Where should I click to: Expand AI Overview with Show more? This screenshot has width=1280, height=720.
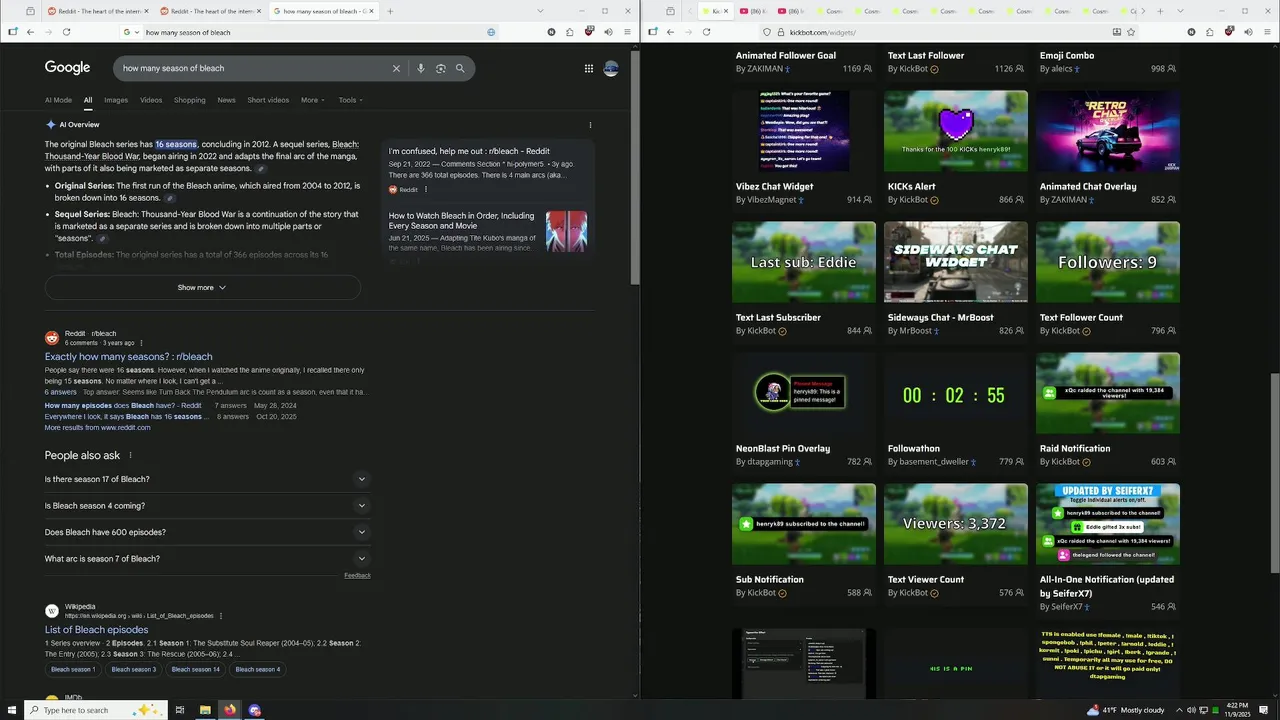(202, 287)
